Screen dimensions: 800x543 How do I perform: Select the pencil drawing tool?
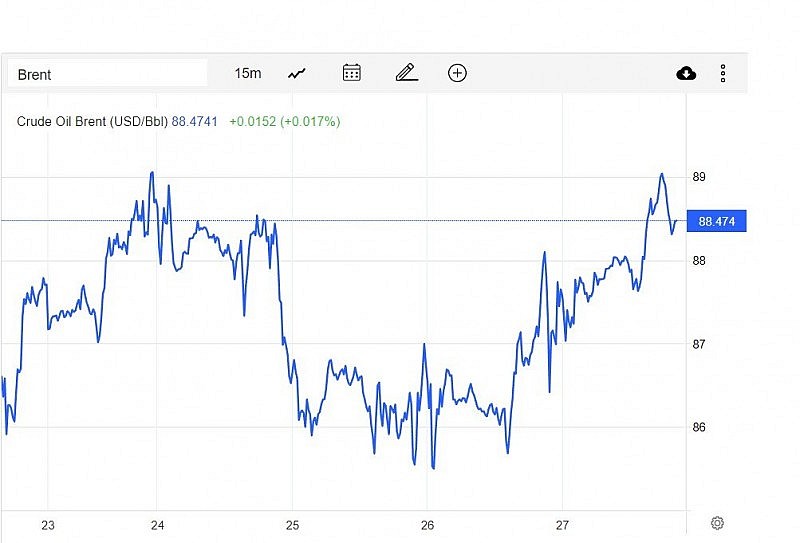point(405,72)
